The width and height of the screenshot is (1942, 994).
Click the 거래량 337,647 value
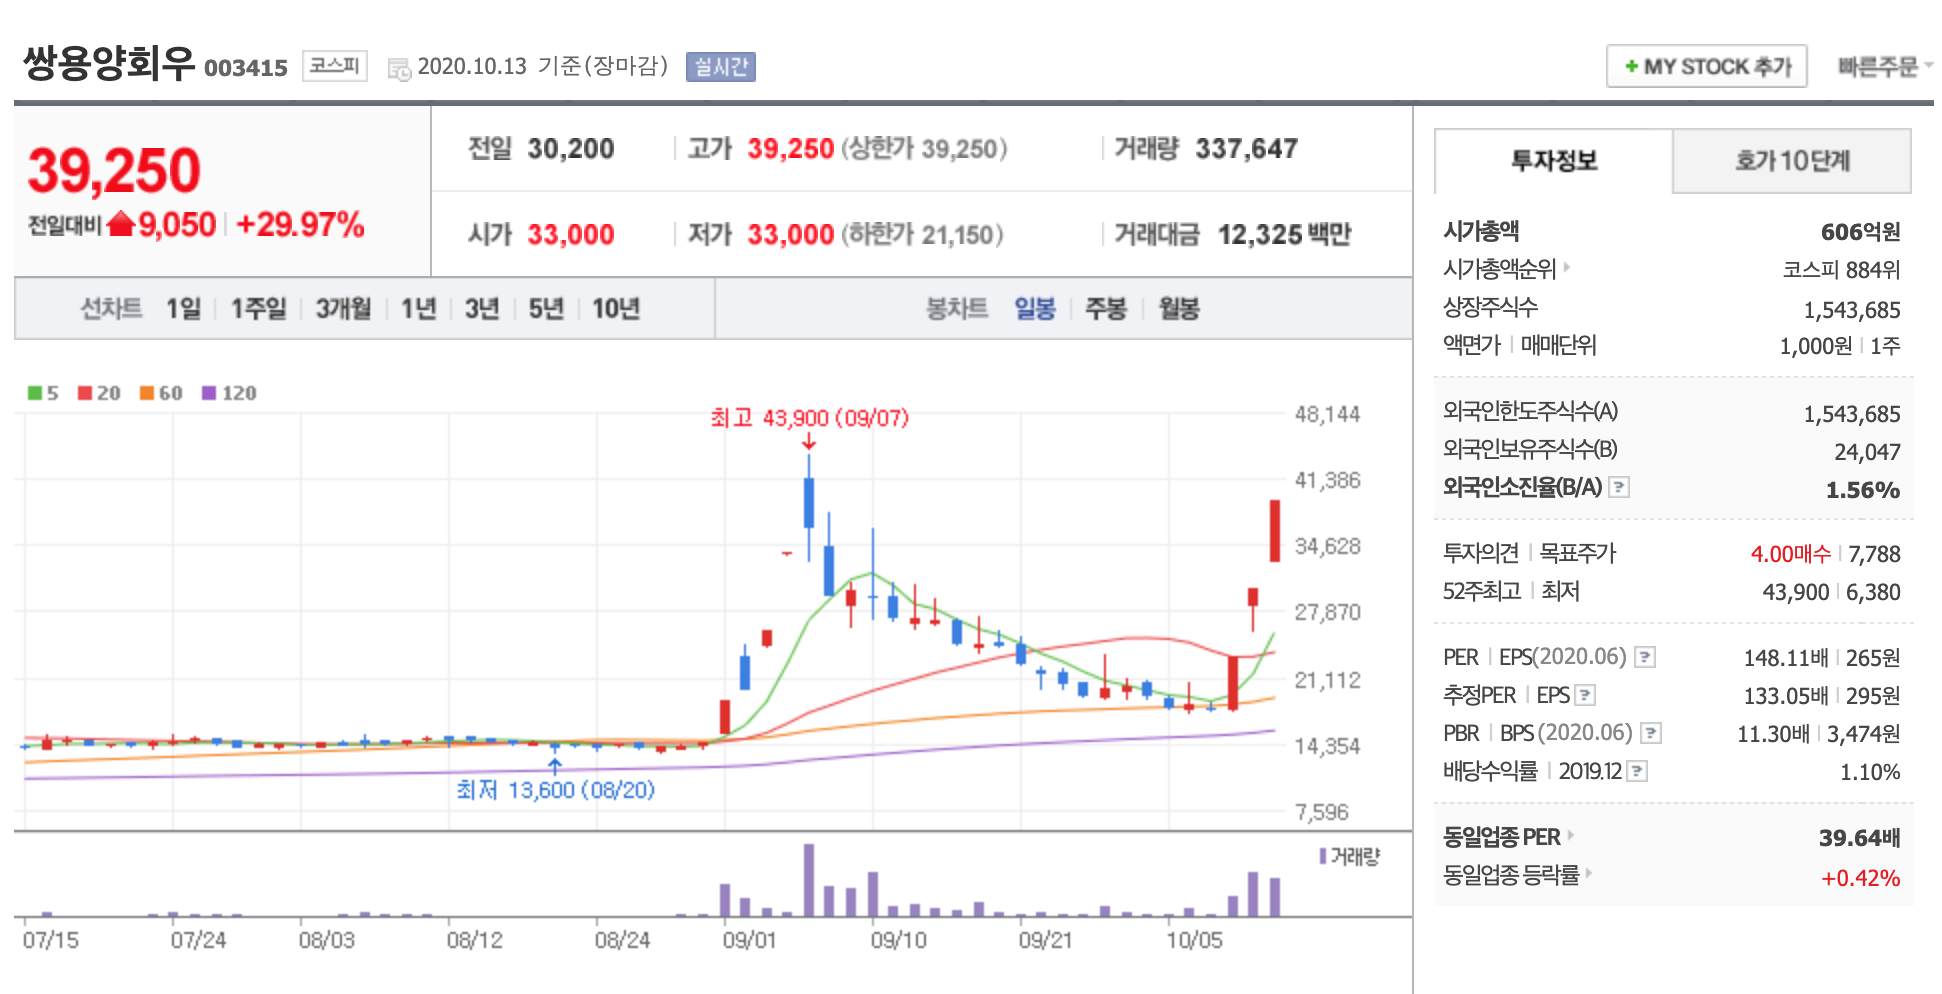point(1247,149)
